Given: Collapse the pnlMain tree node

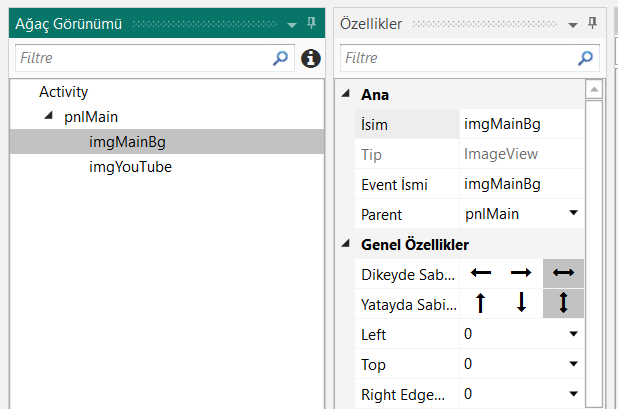Looking at the screenshot, I should pos(49,117).
